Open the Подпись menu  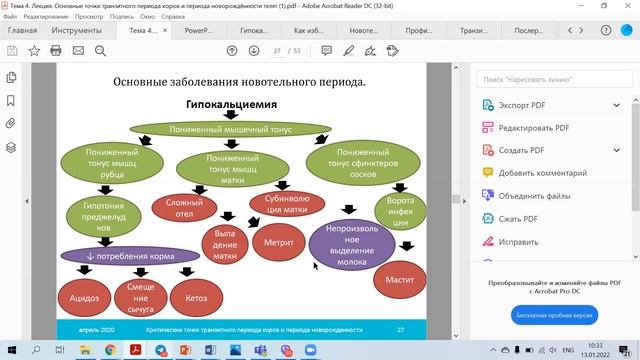pos(122,17)
